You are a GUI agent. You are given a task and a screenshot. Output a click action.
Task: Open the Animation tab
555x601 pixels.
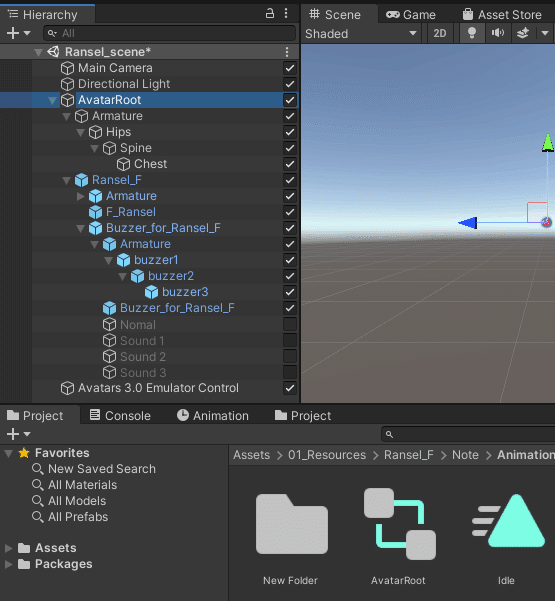coord(213,415)
